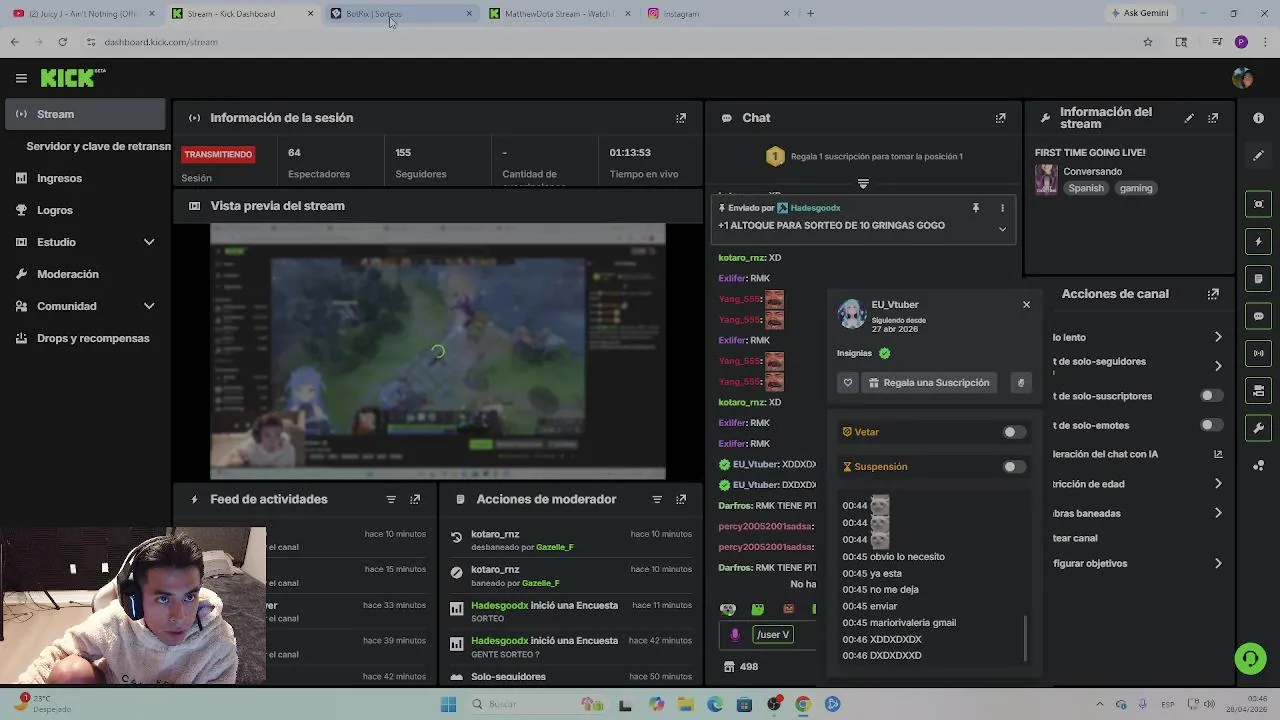Click the Regala una Suscripción button
The image size is (1280, 720).
[929, 383]
